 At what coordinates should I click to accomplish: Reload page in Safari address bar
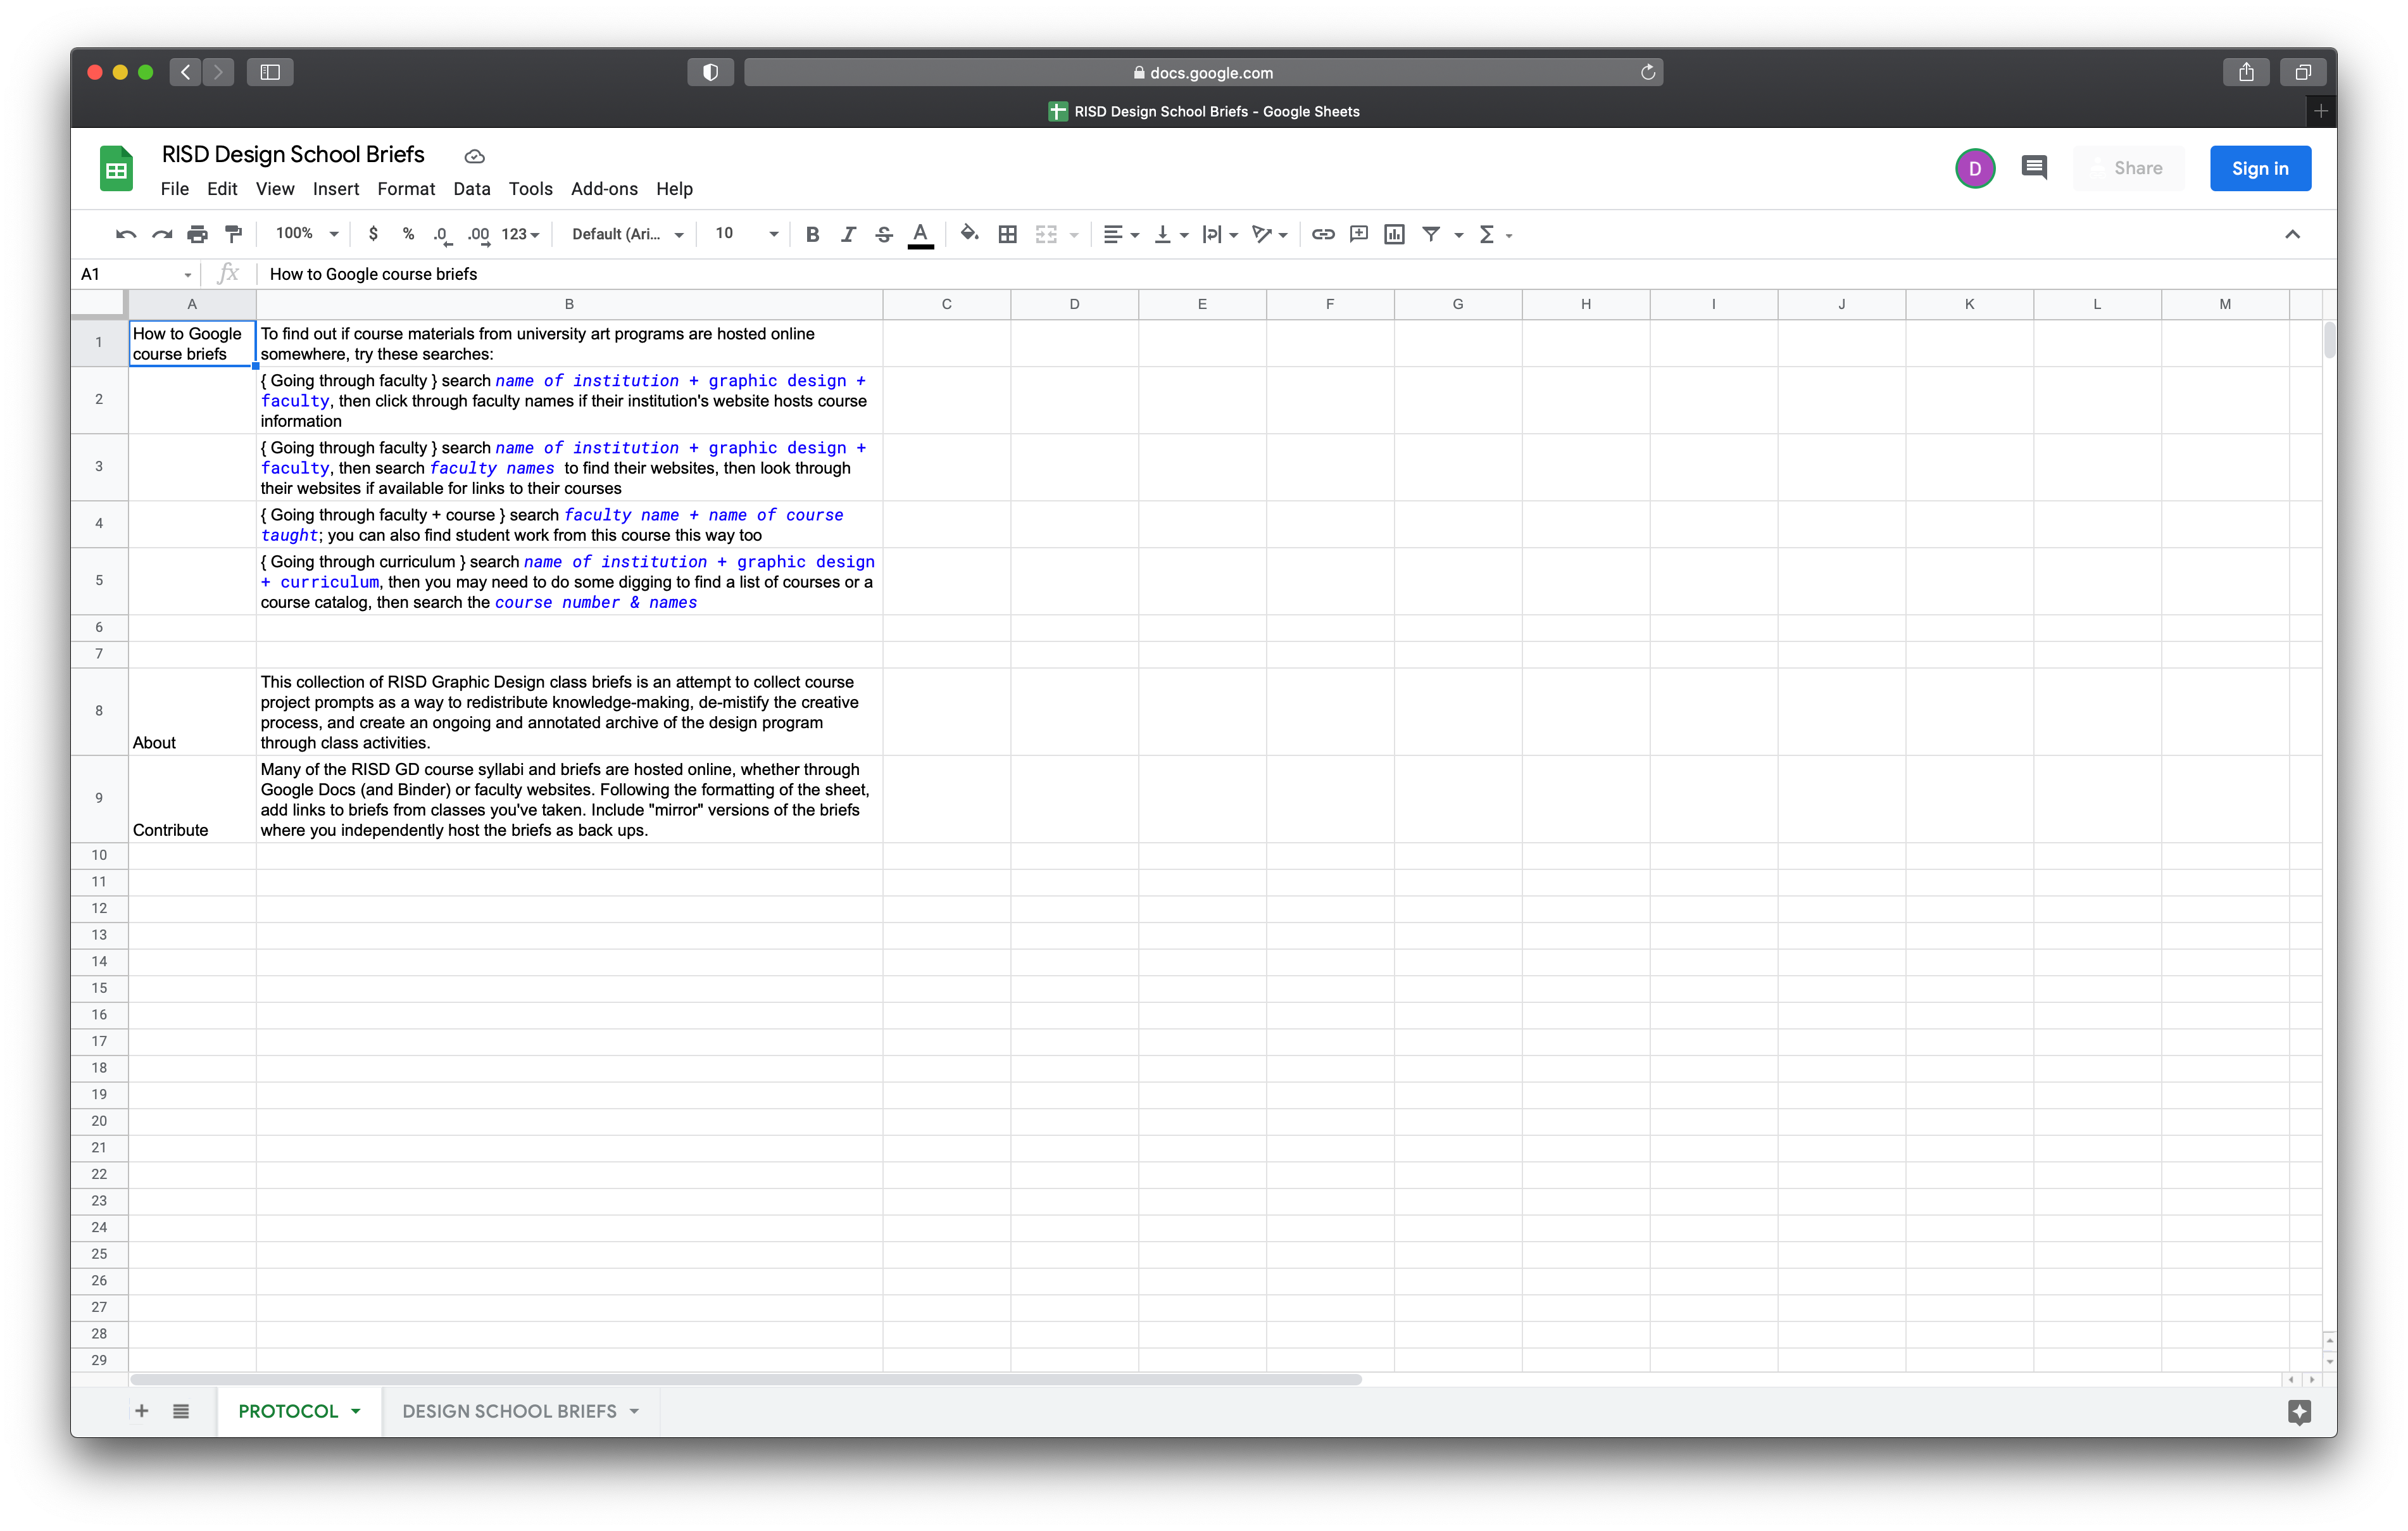coord(1647,72)
